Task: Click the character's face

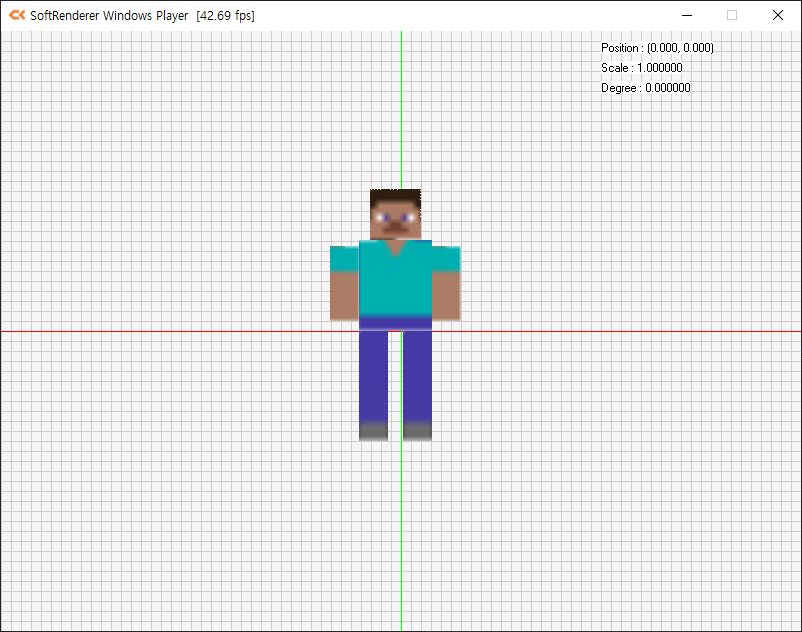Action: [x=396, y=222]
